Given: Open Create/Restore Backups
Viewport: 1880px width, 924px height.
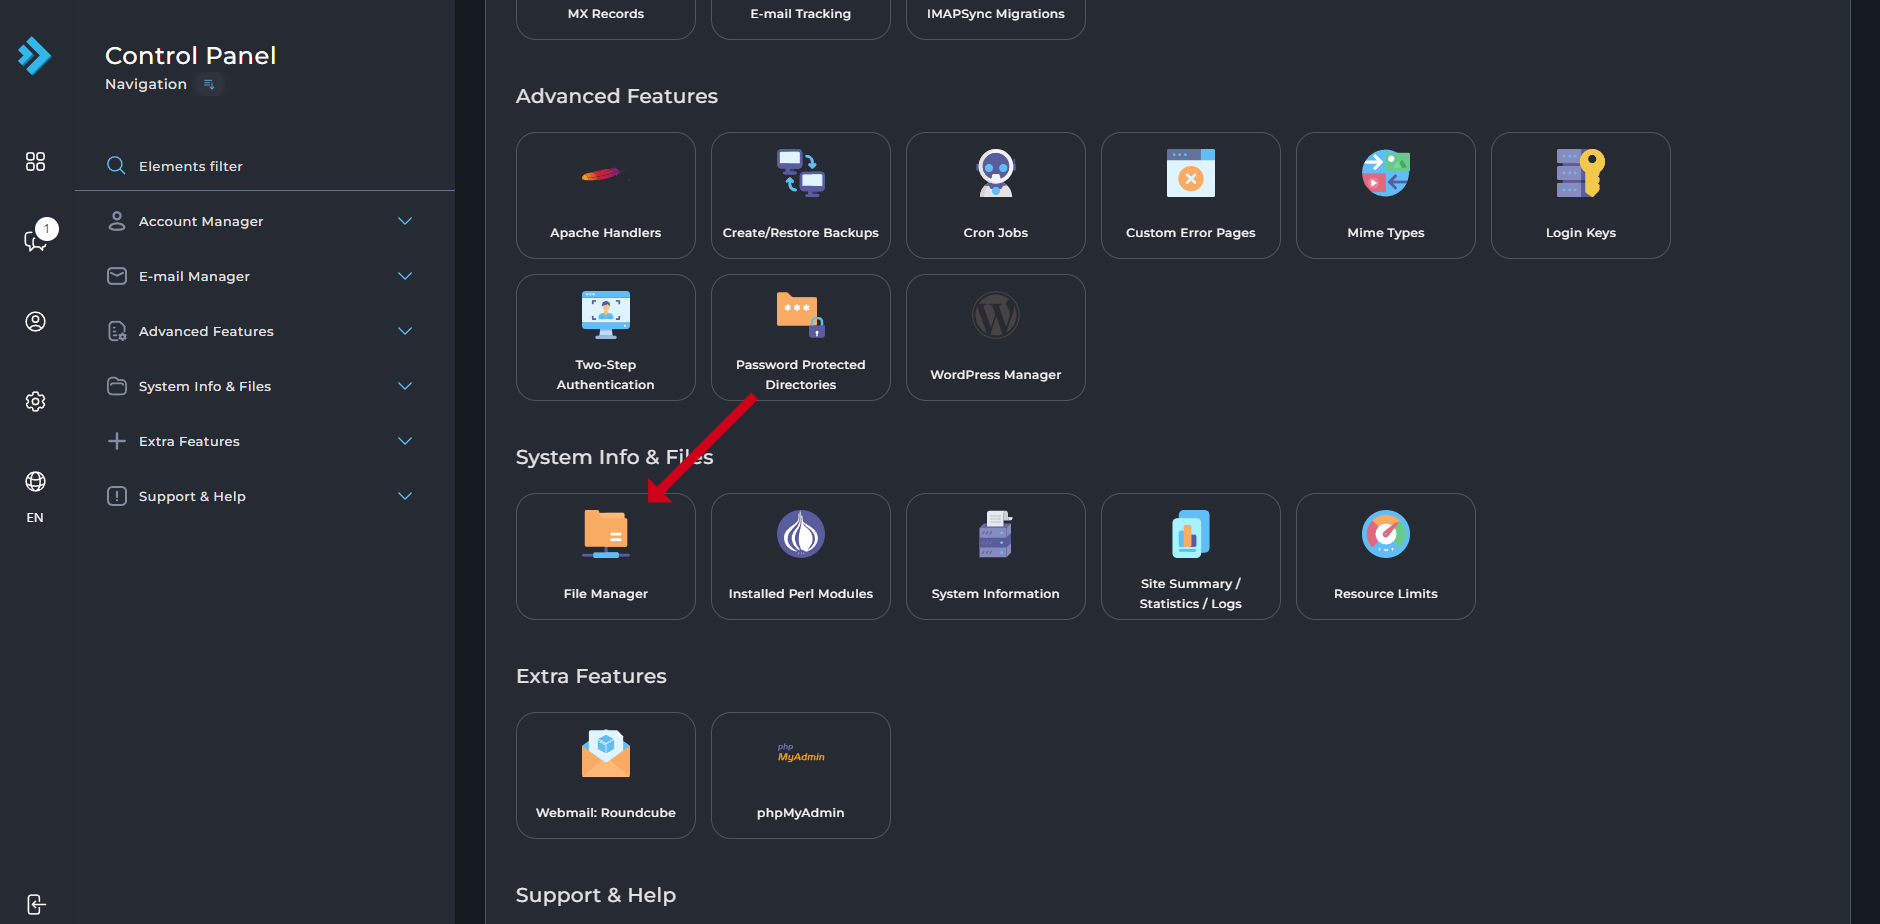Looking at the screenshot, I should [x=800, y=196].
